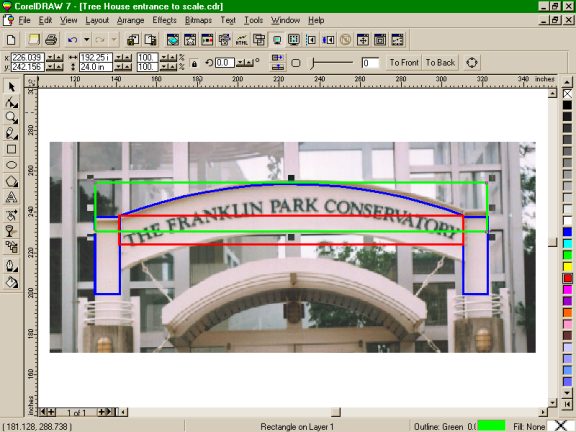Pick the red swatch in palette
Image resolution: width=576 pixels, height=432 pixels.
568,278
